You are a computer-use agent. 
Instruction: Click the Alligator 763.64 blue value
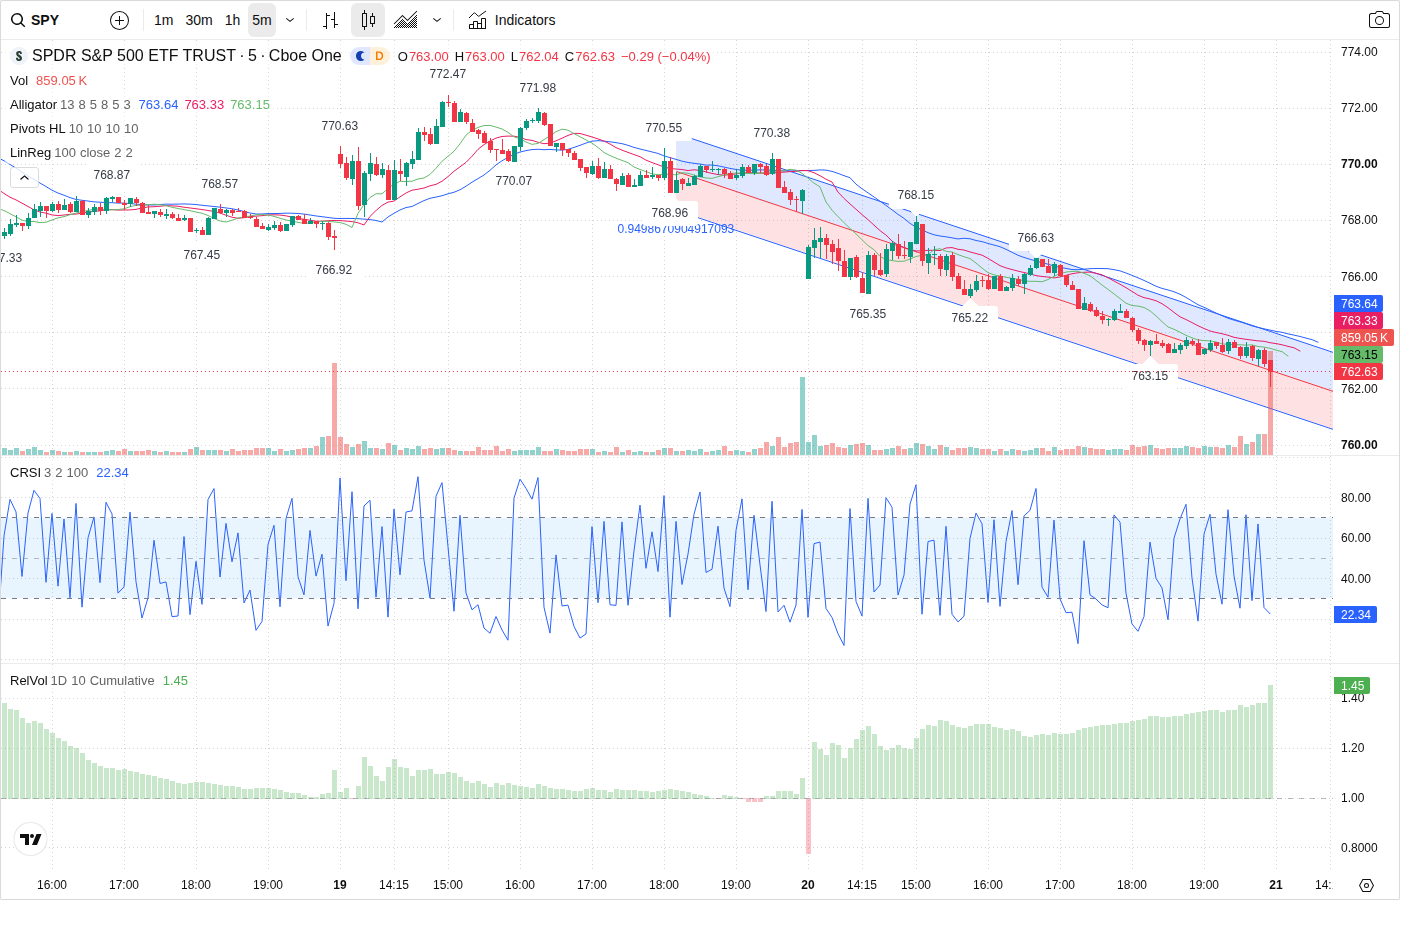click(x=158, y=105)
